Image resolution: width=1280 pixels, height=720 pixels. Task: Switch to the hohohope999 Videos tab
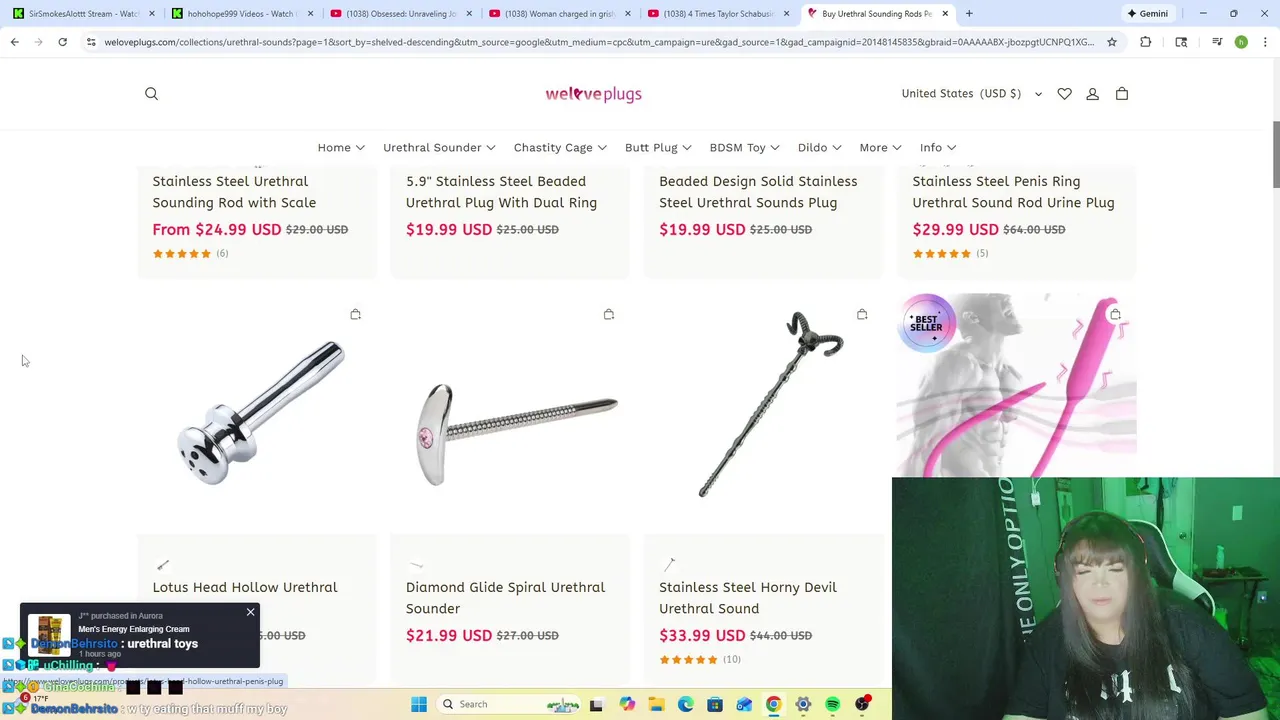coord(242,14)
